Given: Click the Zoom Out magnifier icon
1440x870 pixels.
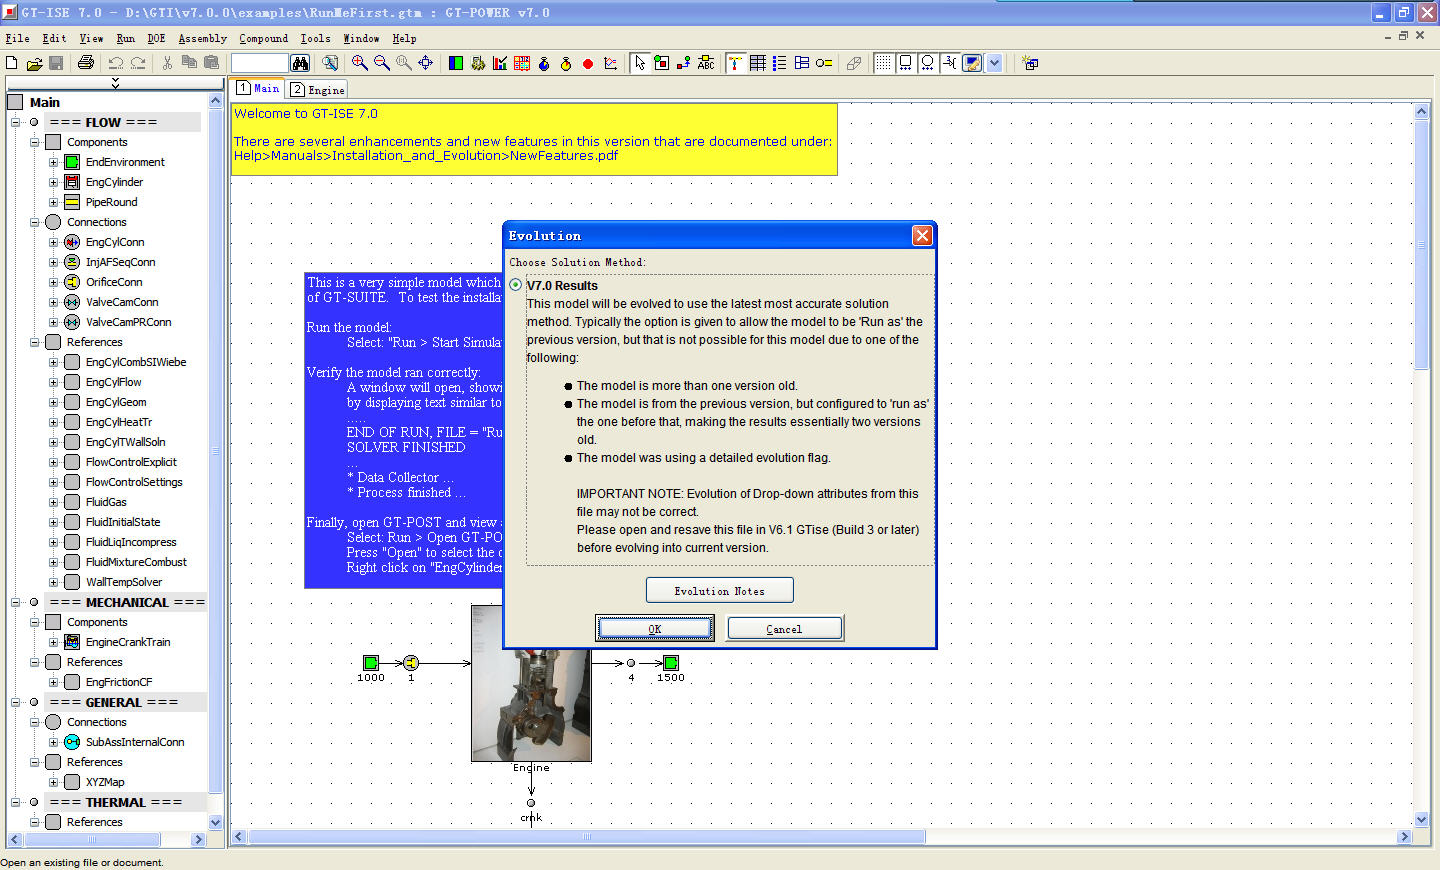Looking at the screenshot, I should (382, 63).
